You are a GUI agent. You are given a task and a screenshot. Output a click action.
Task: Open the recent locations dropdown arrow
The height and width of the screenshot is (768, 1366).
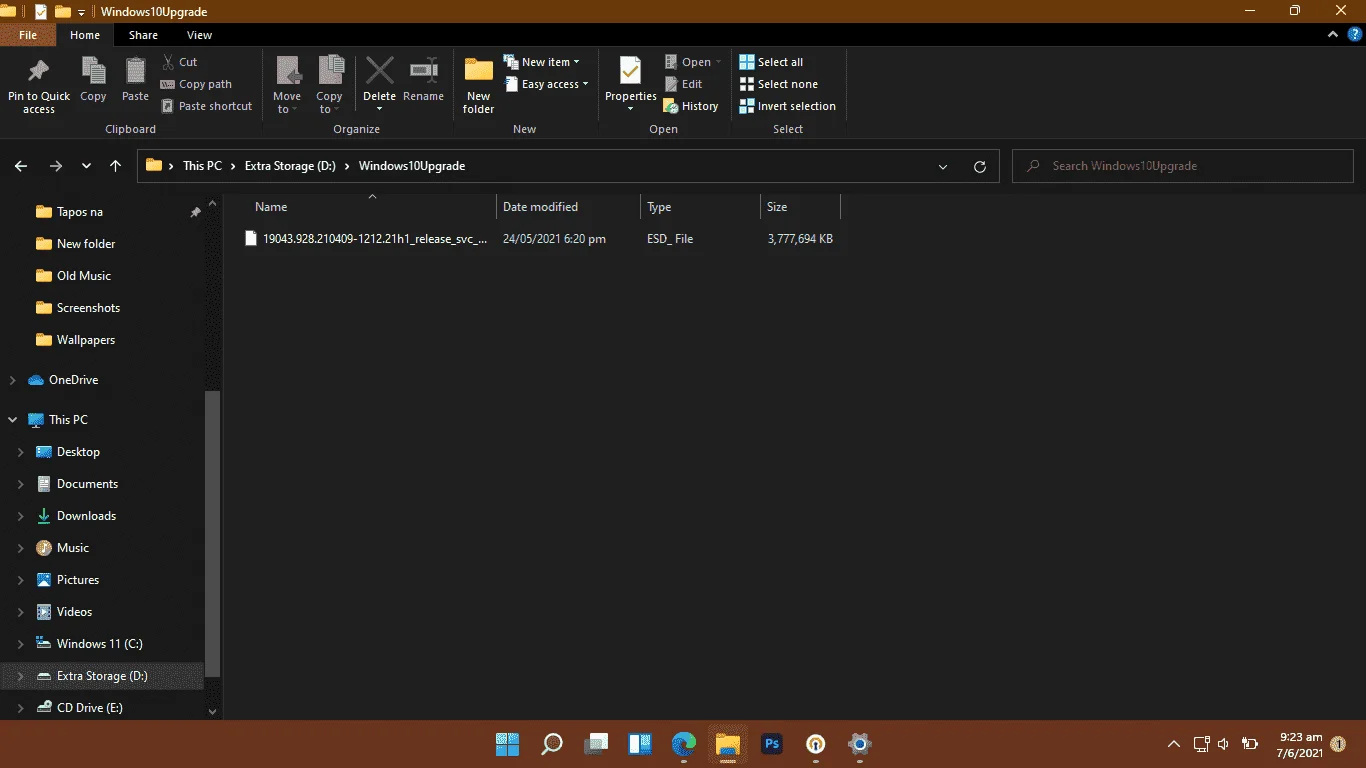coord(86,166)
